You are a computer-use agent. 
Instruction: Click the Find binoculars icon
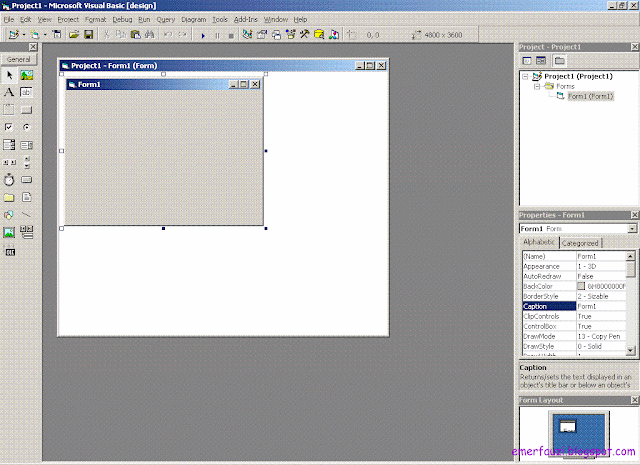(x=150, y=35)
